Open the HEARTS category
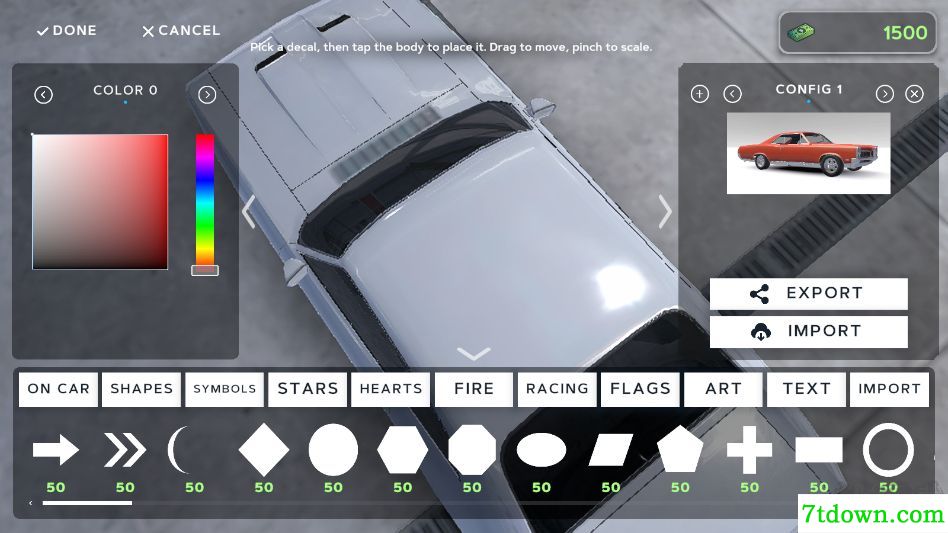Image resolution: width=948 pixels, height=533 pixels. pos(391,389)
